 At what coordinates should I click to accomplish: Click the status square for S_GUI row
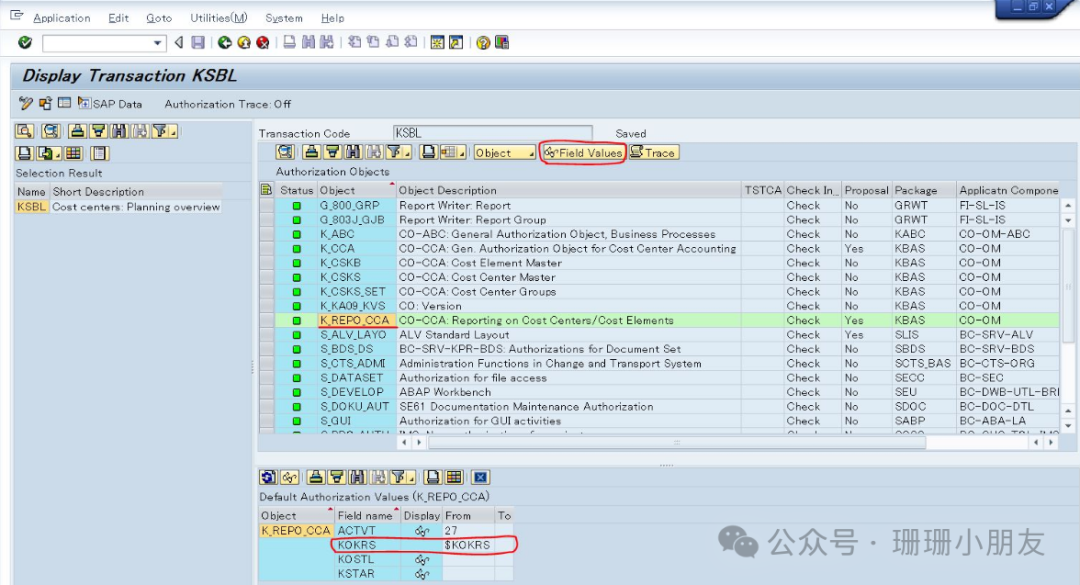tap(296, 421)
